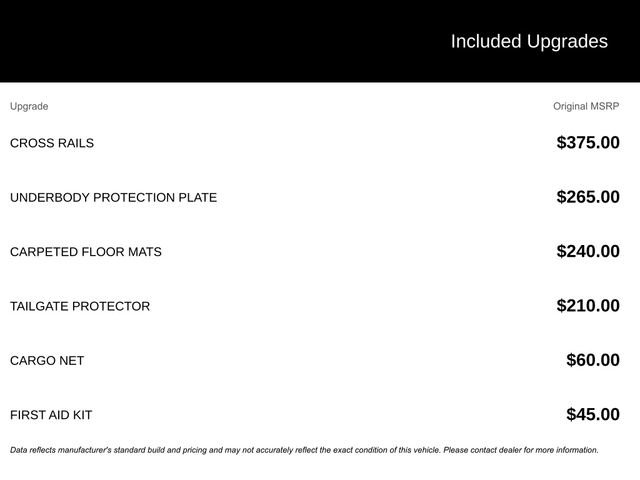Click the CROSS RAILS upgrade name

pos(52,143)
